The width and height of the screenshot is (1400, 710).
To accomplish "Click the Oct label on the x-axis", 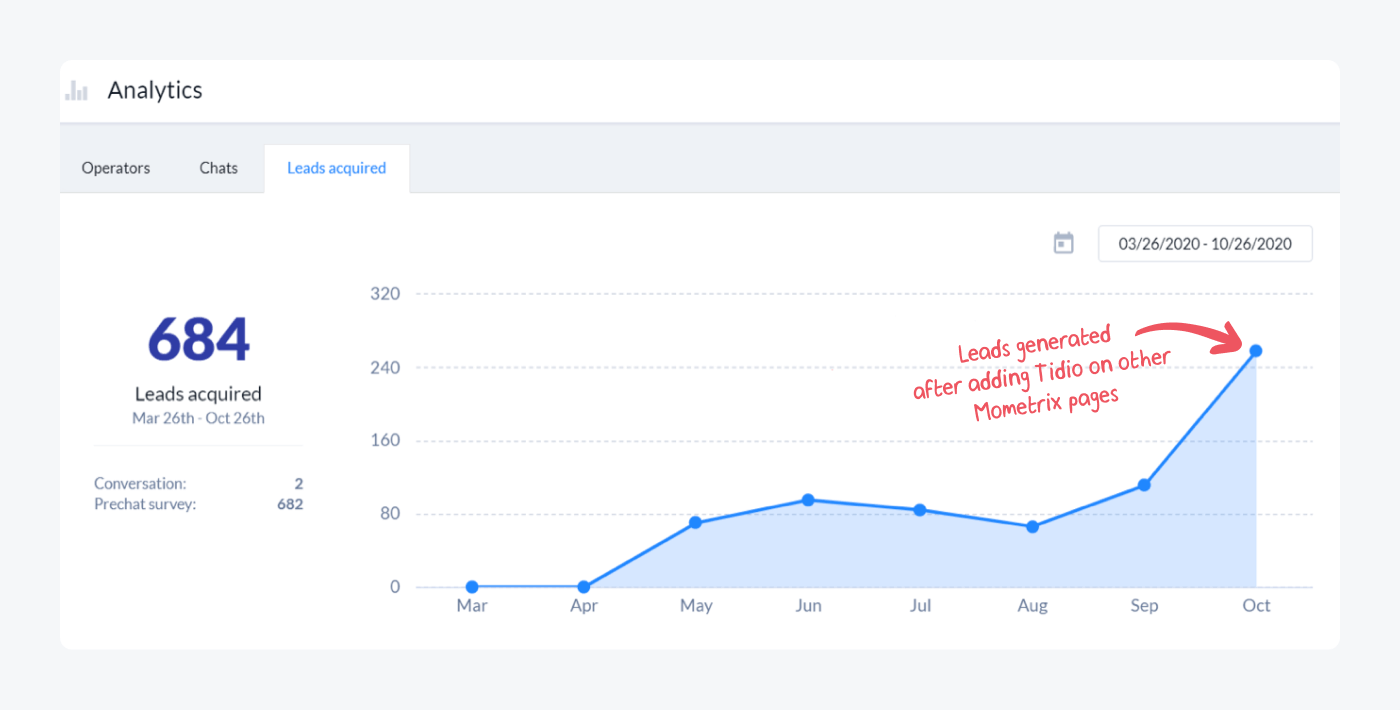I will coord(1256,606).
